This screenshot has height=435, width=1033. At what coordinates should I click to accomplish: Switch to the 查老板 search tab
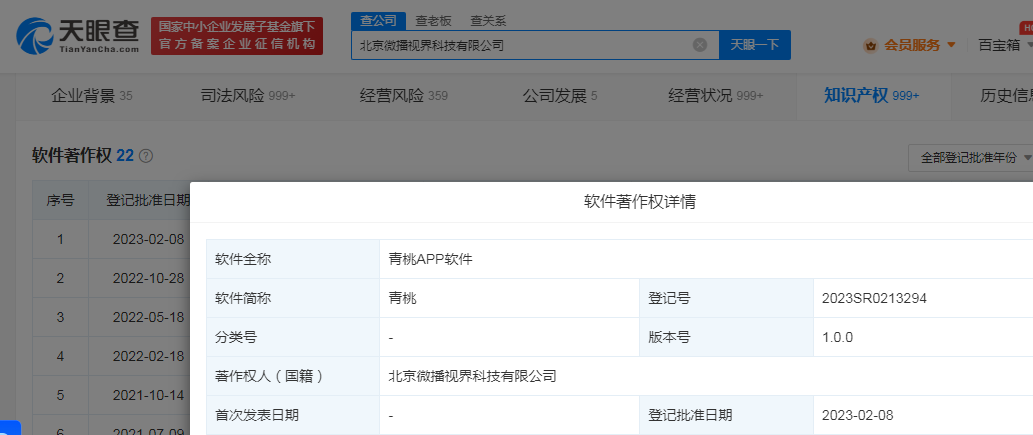(x=434, y=20)
